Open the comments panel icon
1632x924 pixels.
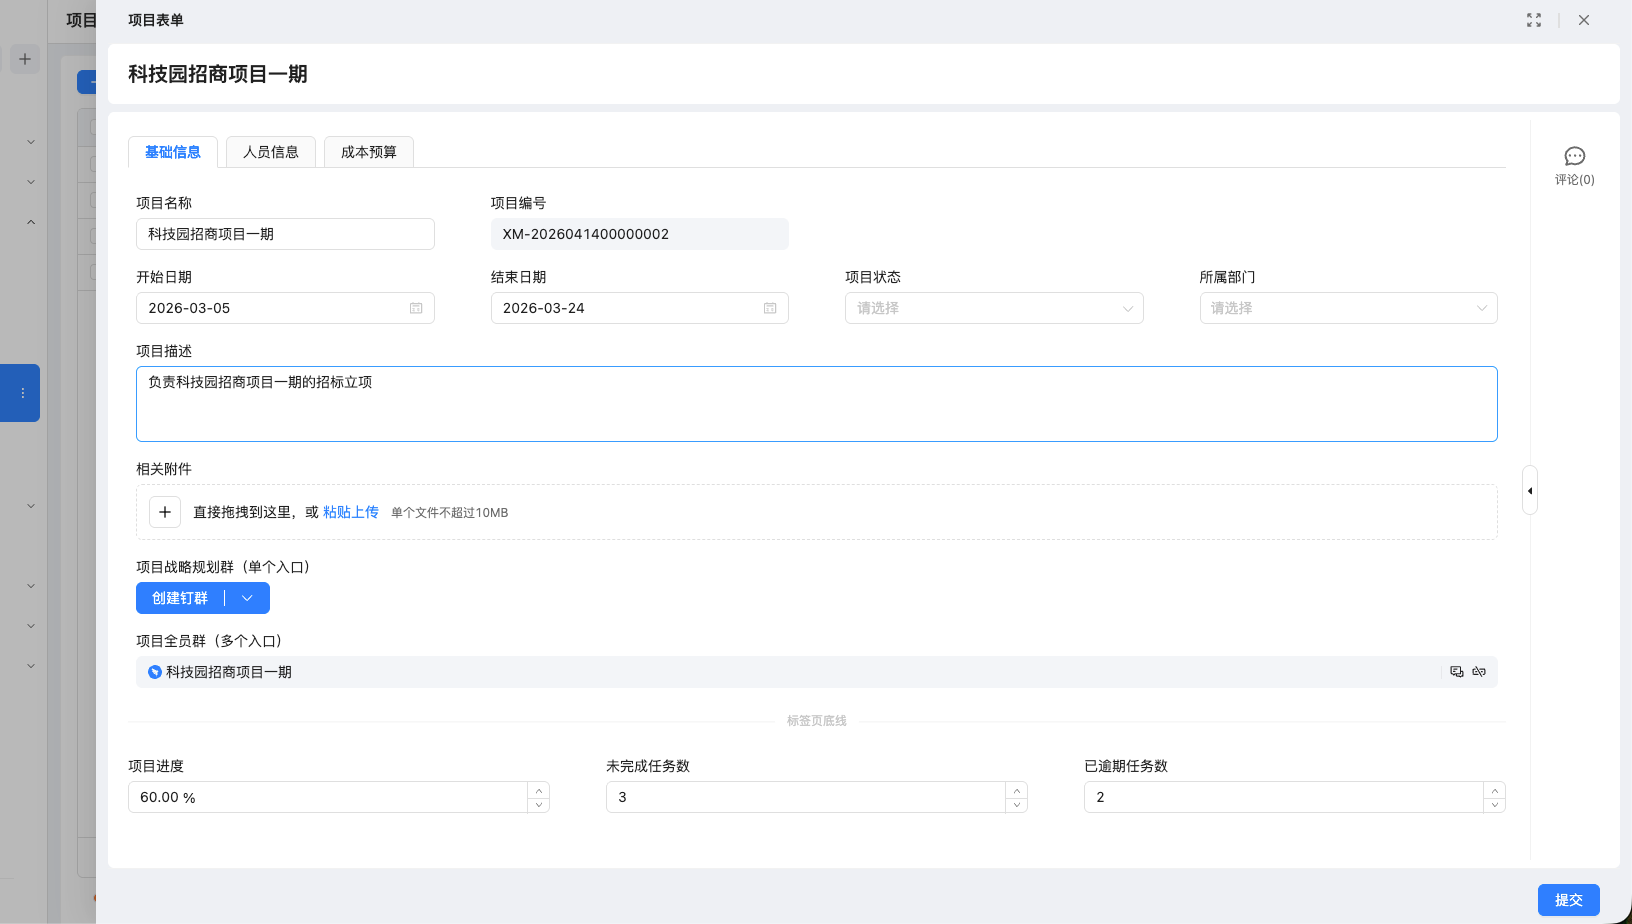point(1574,156)
